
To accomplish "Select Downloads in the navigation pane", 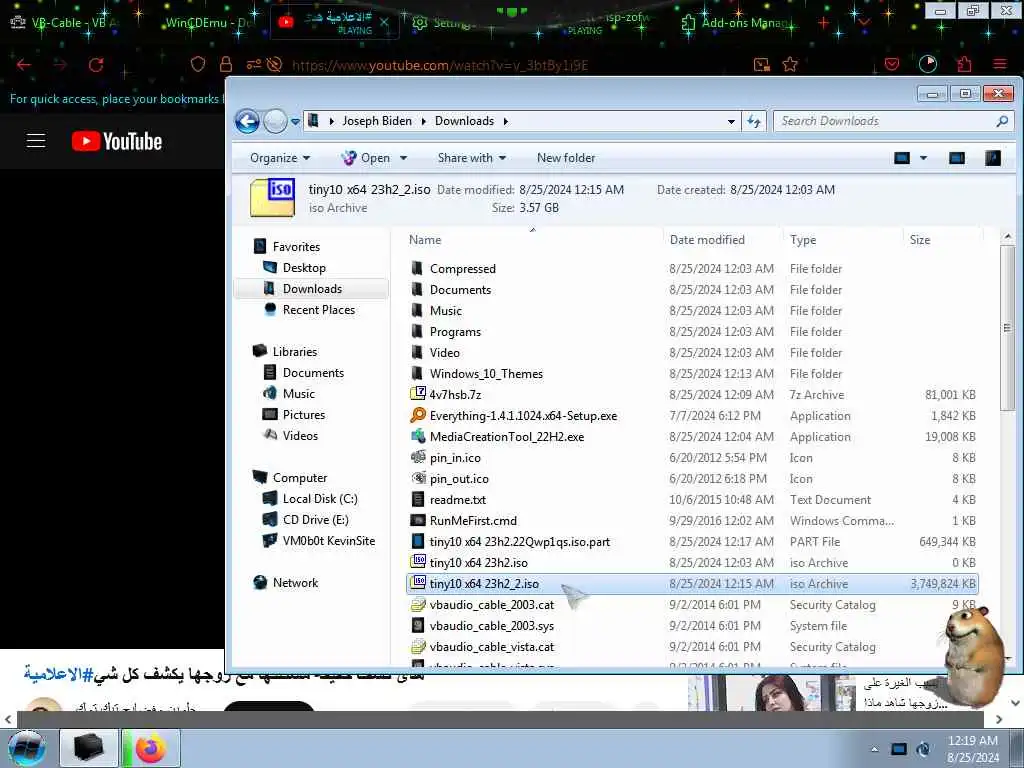I will pos(312,289).
